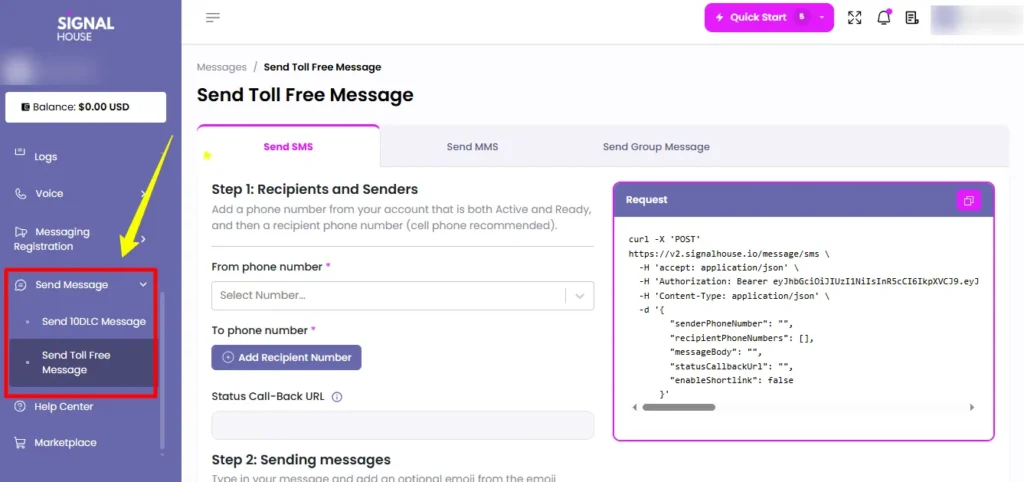Viewport: 1024px width, 482px height.
Task: Toggle fullscreen mode icon
Action: (854, 18)
